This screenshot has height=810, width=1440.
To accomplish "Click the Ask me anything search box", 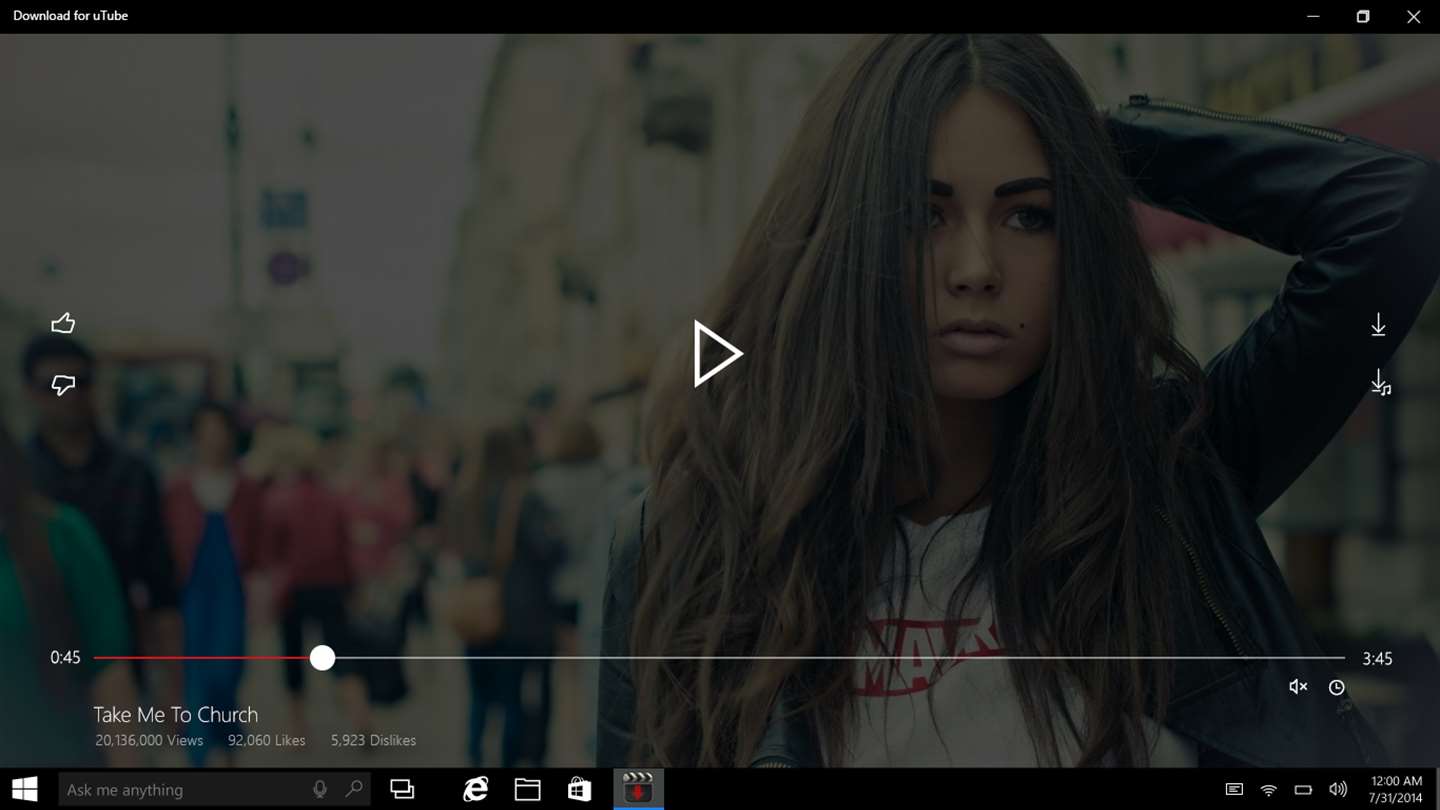I will pos(214,789).
